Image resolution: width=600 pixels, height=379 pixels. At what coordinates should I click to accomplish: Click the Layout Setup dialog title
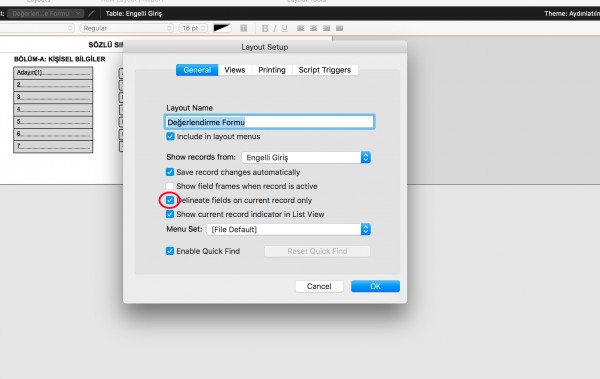pos(265,47)
